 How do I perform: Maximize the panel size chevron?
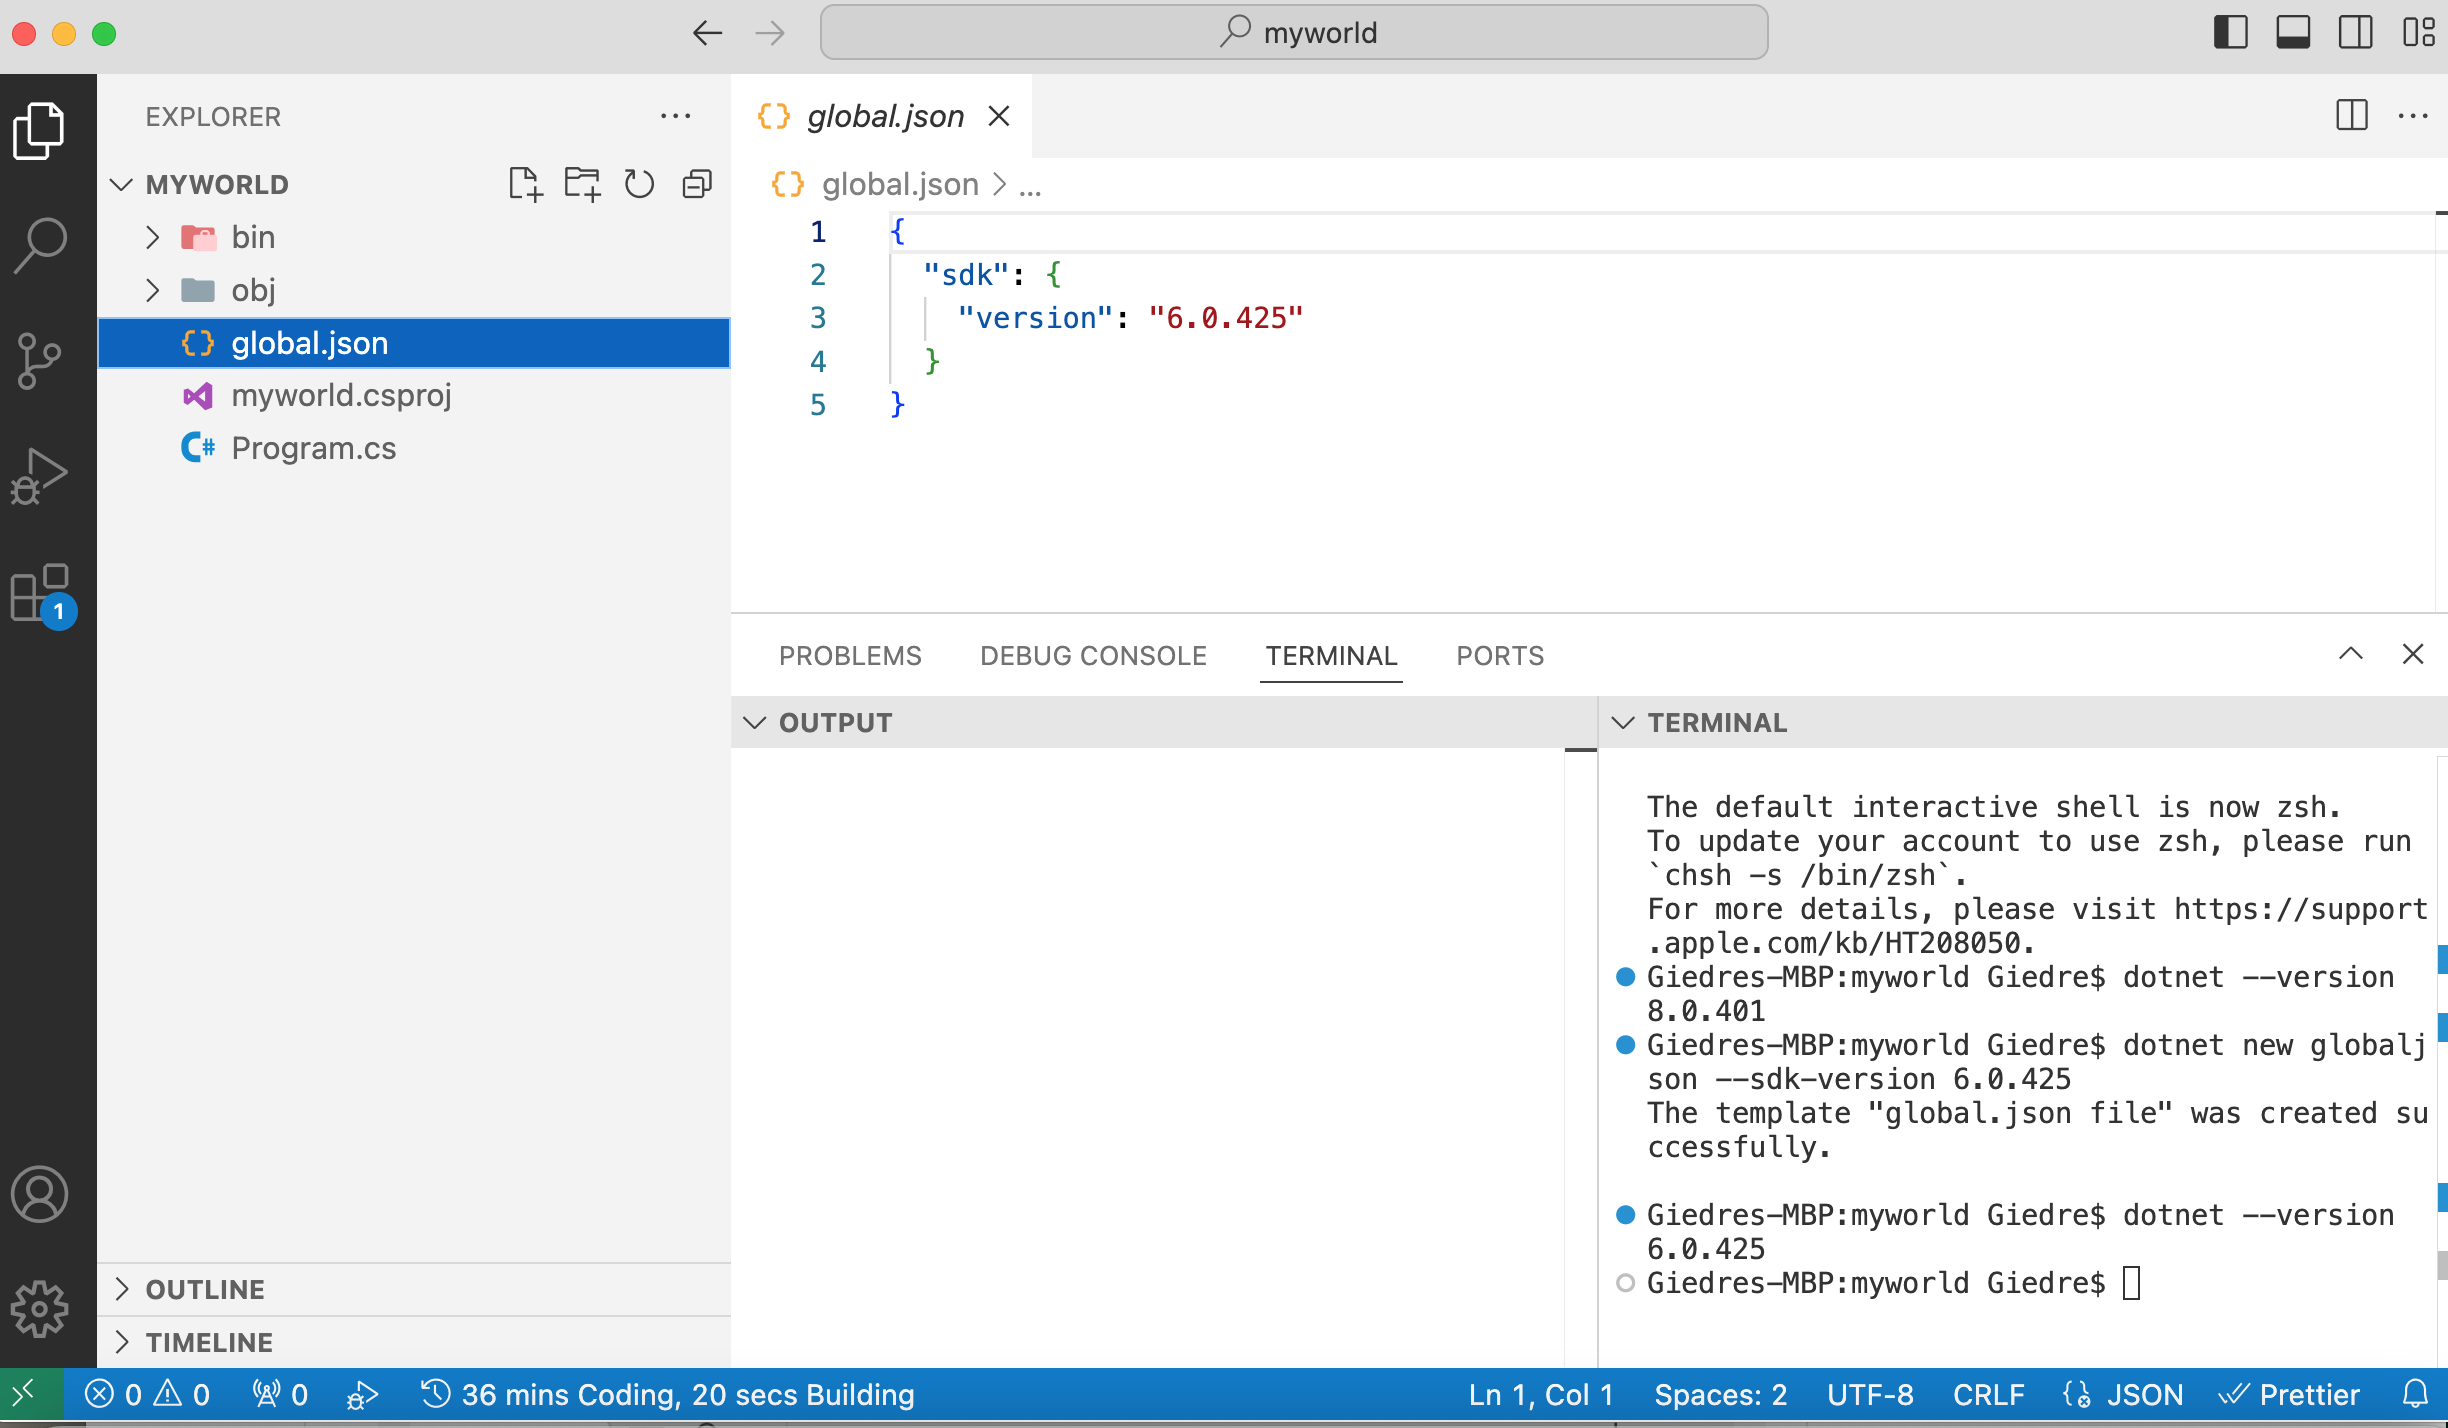(2351, 654)
